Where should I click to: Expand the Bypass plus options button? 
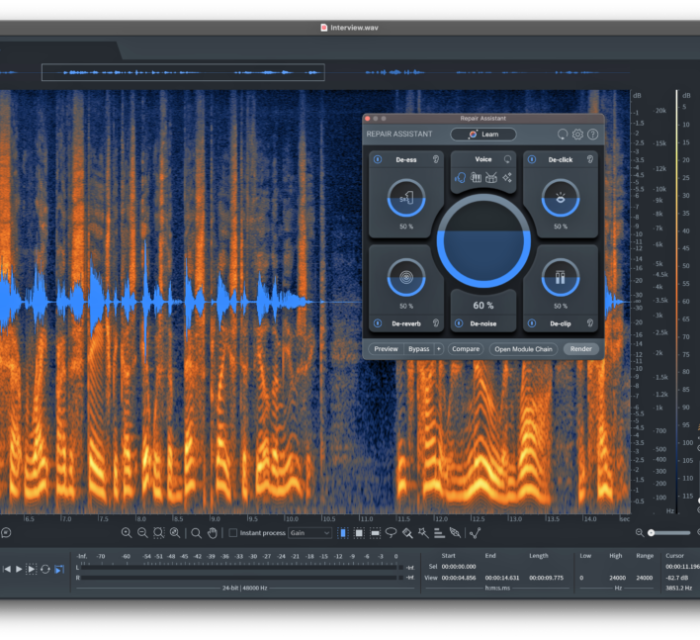(x=438, y=349)
